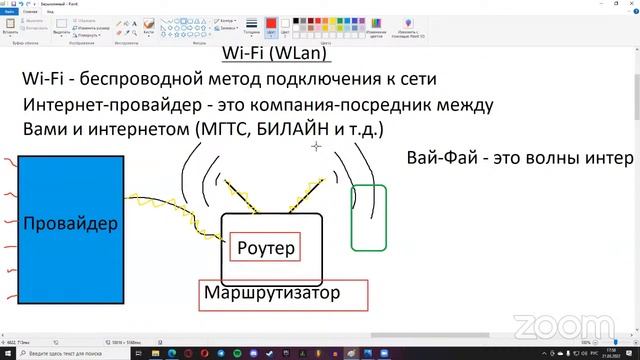This screenshot has height=360, width=640.
Task: Pick the purple color swatch
Action: [x=362, y=21]
